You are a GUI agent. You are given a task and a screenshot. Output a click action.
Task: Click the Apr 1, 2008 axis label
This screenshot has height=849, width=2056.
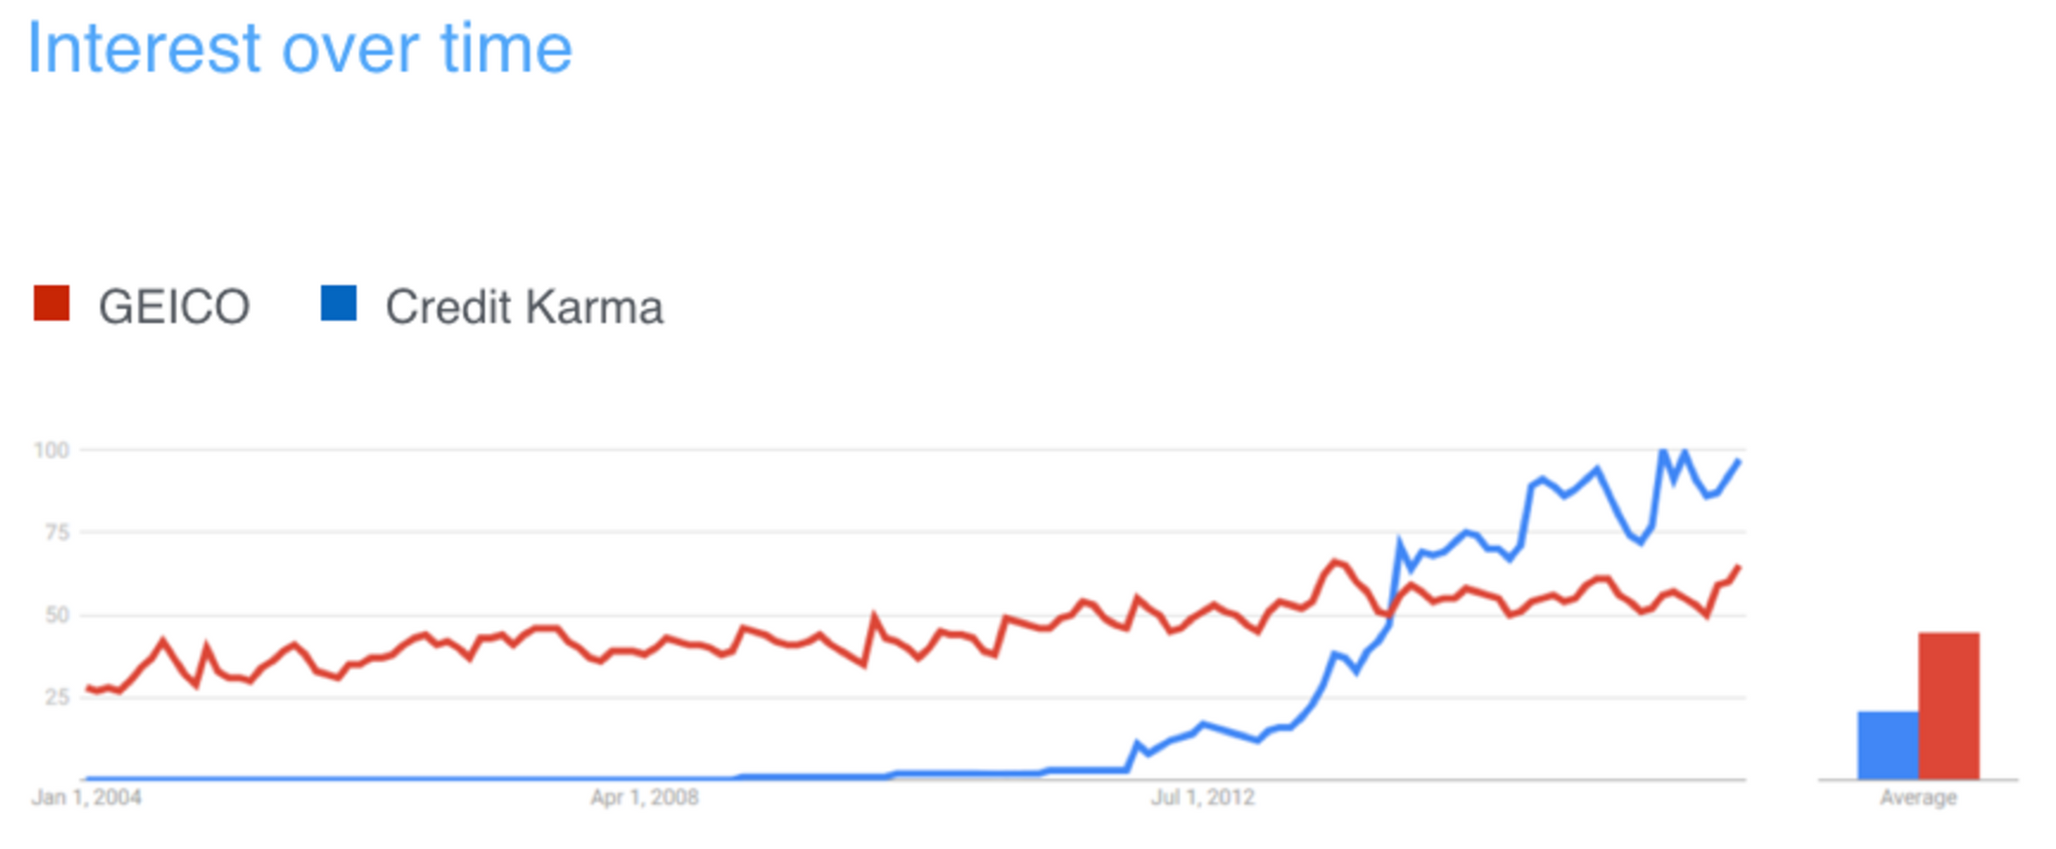(x=644, y=798)
